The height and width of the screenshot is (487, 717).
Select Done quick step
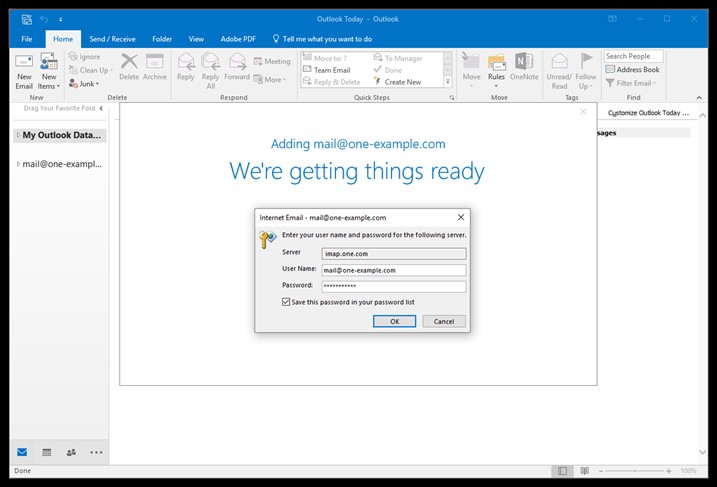pyautogui.click(x=388, y=70)
